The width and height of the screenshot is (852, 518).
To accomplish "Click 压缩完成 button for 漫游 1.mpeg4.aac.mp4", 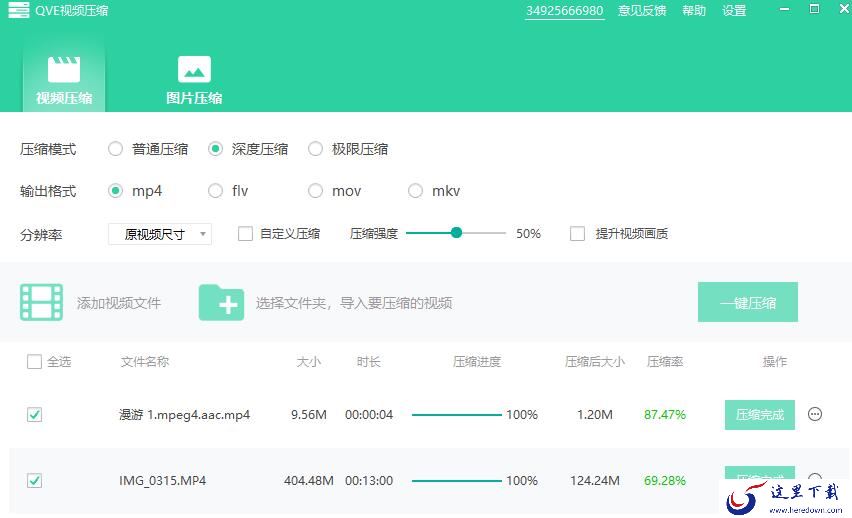I will click(760, 415).
